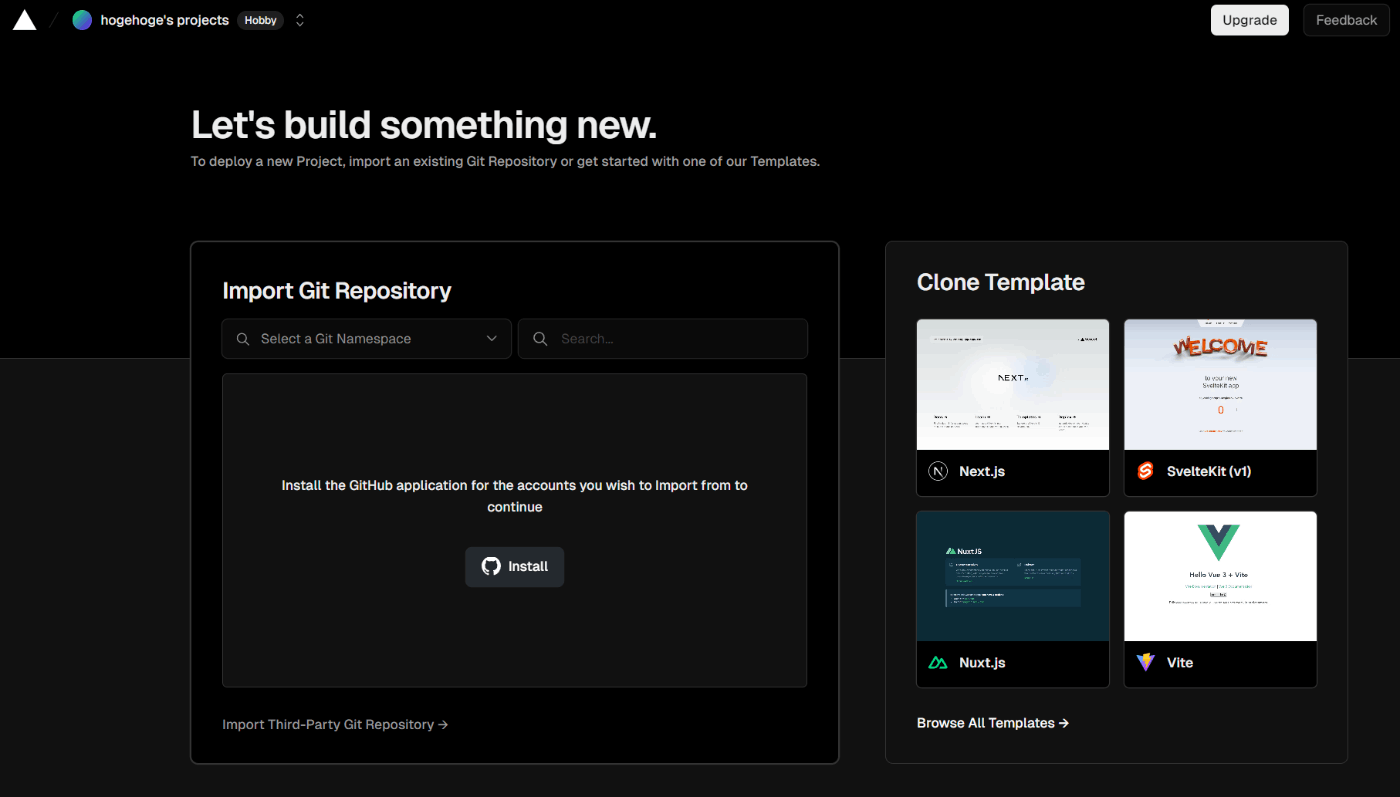This screenshot has height=797, width=1400.
Task: Click the Let's build something new heading
Action: tap(424, 125)
